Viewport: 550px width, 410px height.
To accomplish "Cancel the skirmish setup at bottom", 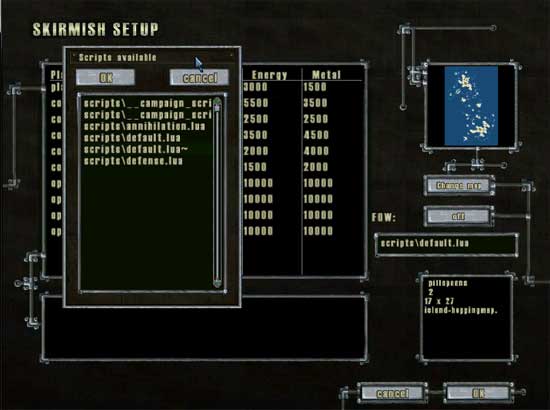I will (393, 393).
